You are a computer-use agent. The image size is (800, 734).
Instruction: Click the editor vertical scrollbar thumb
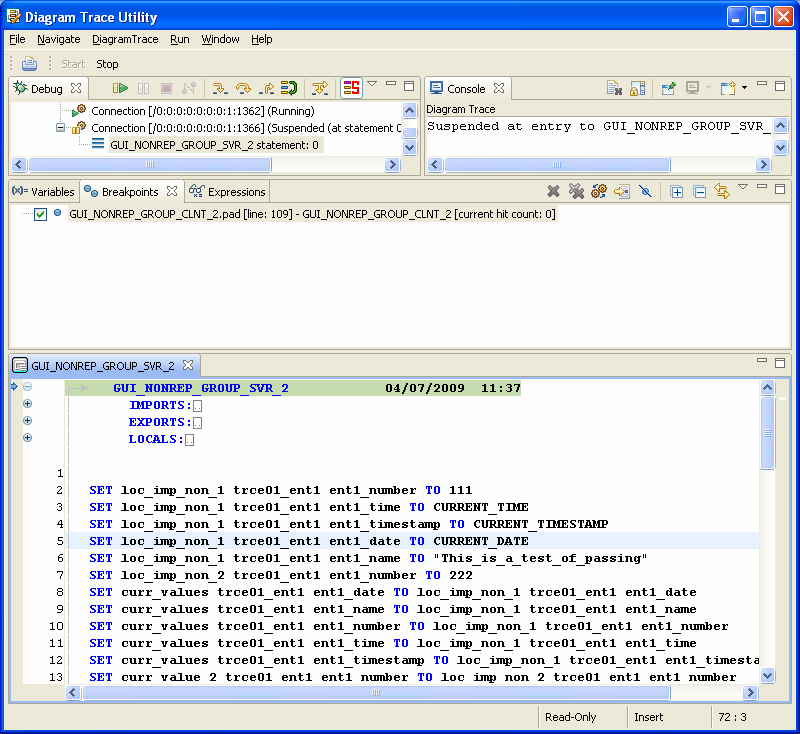pos(767,432)
